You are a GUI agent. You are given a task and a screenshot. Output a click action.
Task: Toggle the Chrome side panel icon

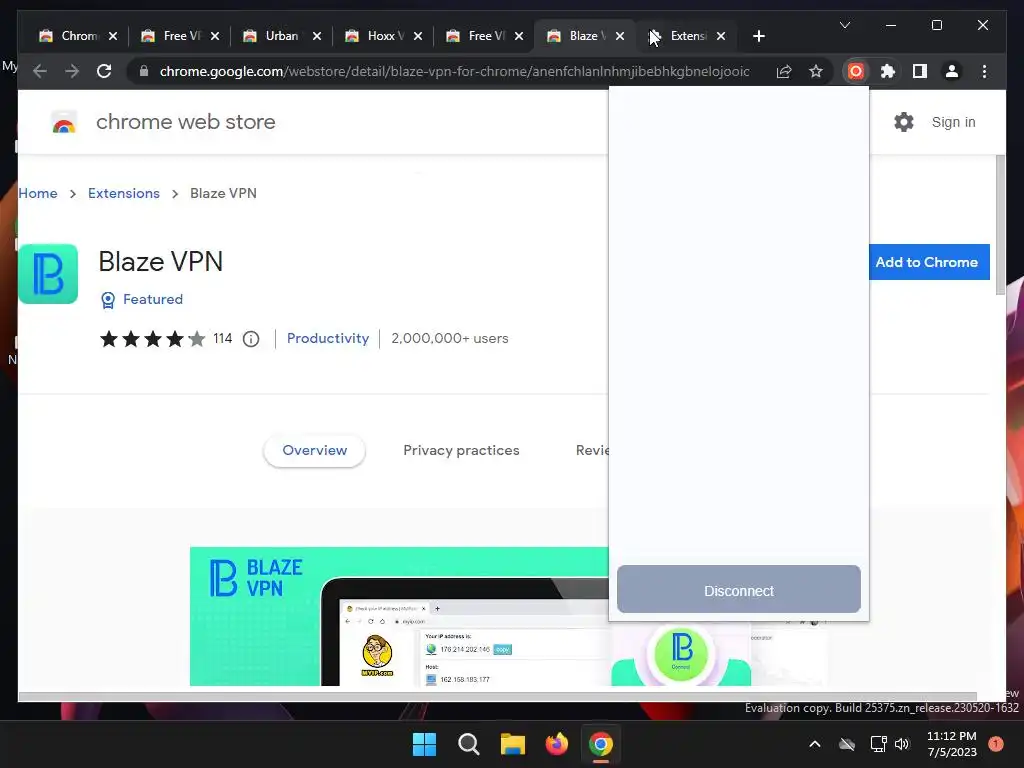pos(920,71)
